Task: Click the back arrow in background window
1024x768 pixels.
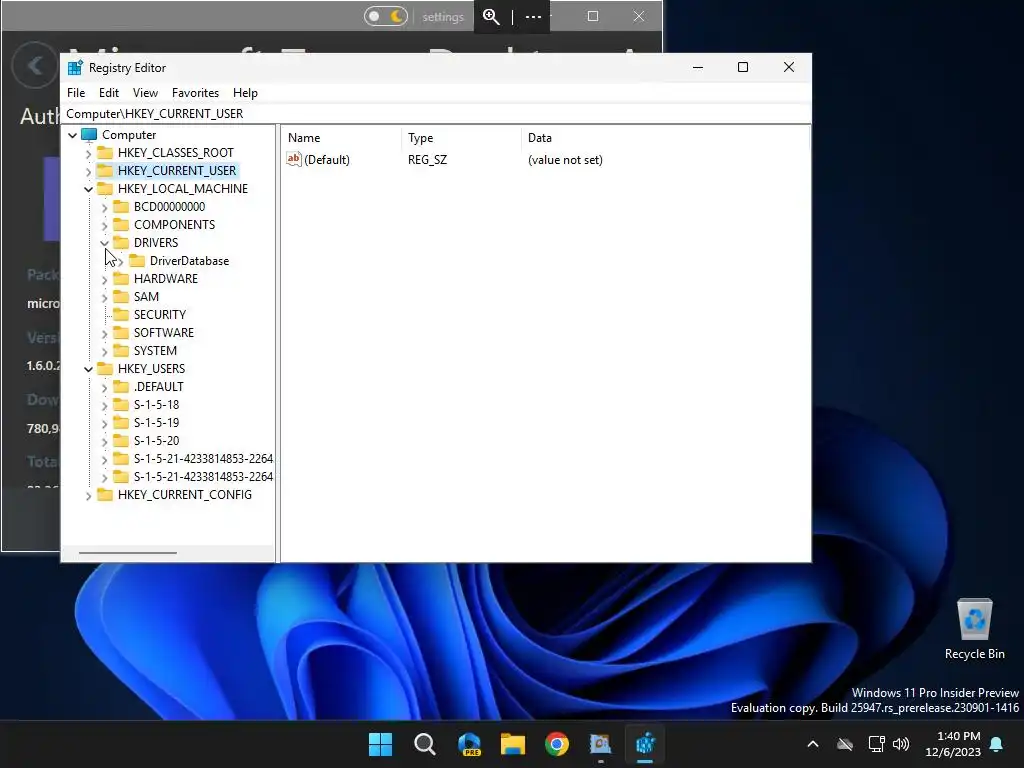Action: point(35,65)
